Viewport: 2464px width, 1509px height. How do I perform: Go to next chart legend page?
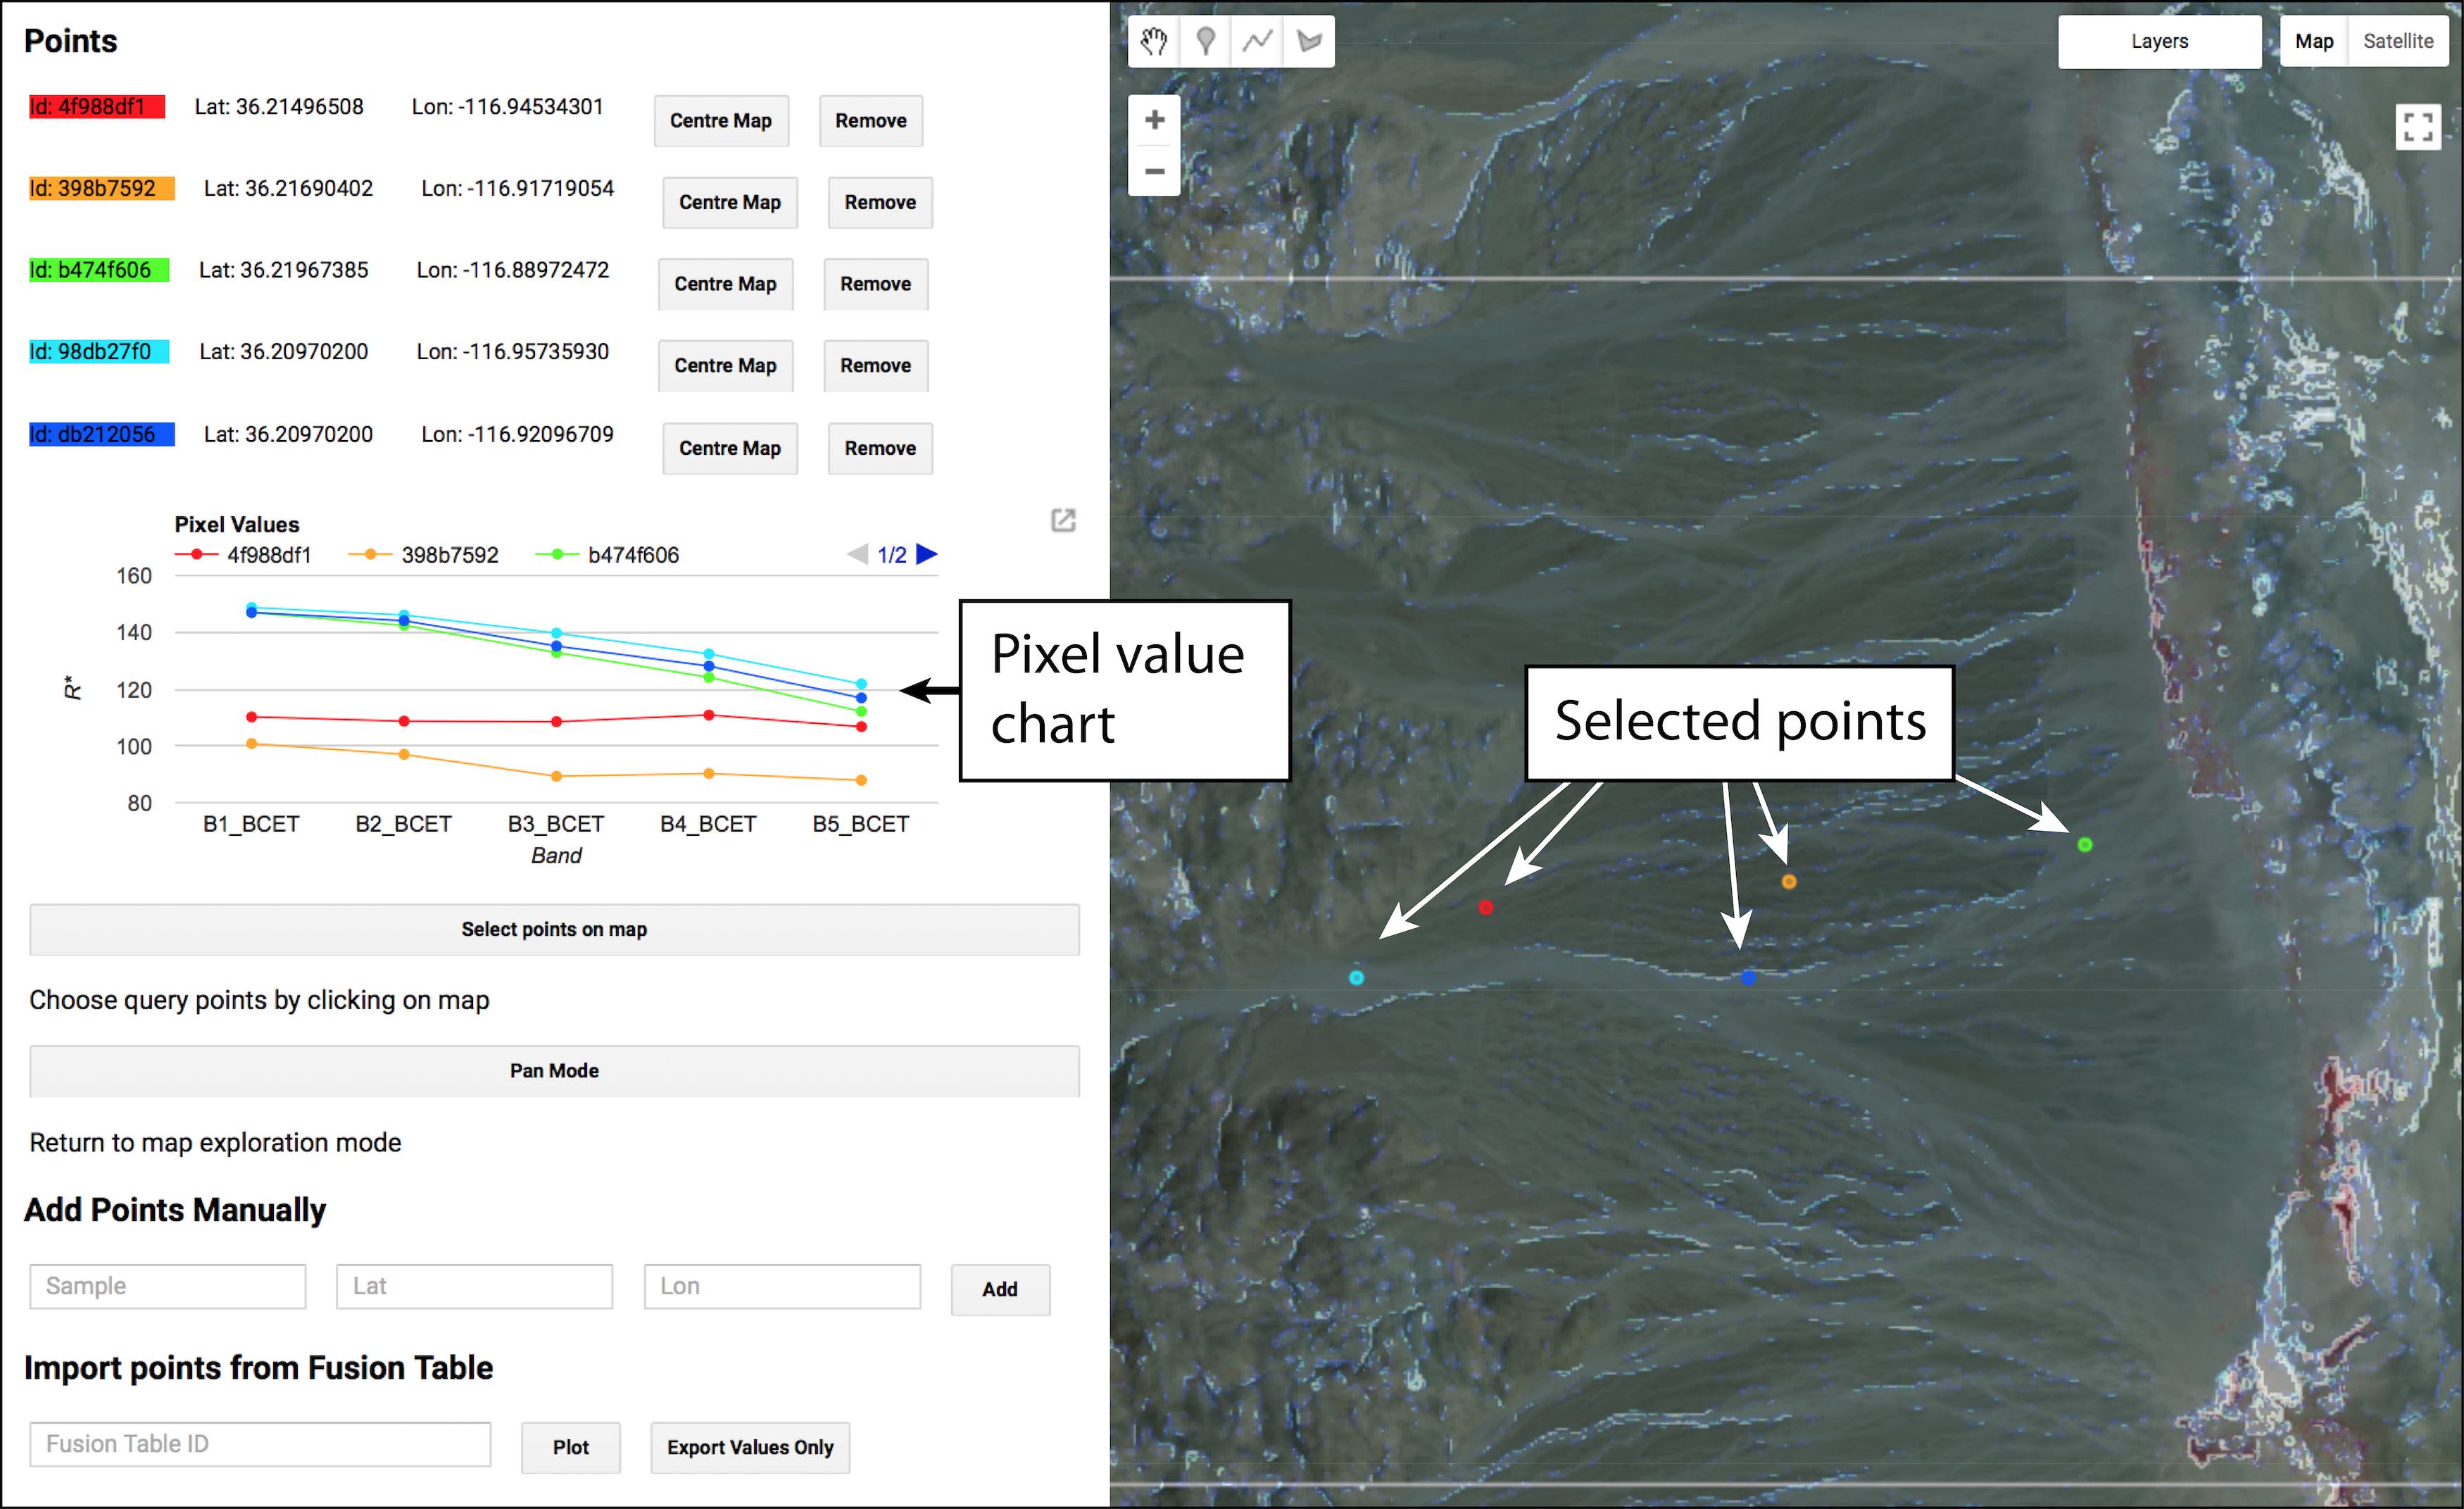927,554
